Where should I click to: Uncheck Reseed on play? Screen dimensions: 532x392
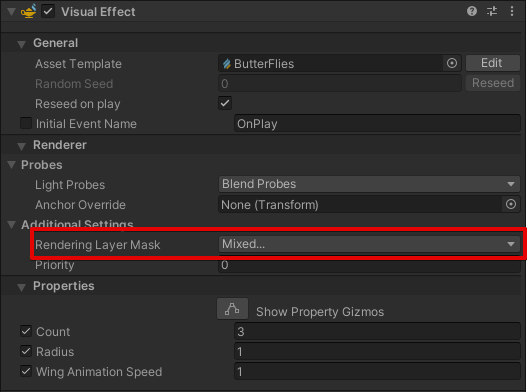pos(225,103)
